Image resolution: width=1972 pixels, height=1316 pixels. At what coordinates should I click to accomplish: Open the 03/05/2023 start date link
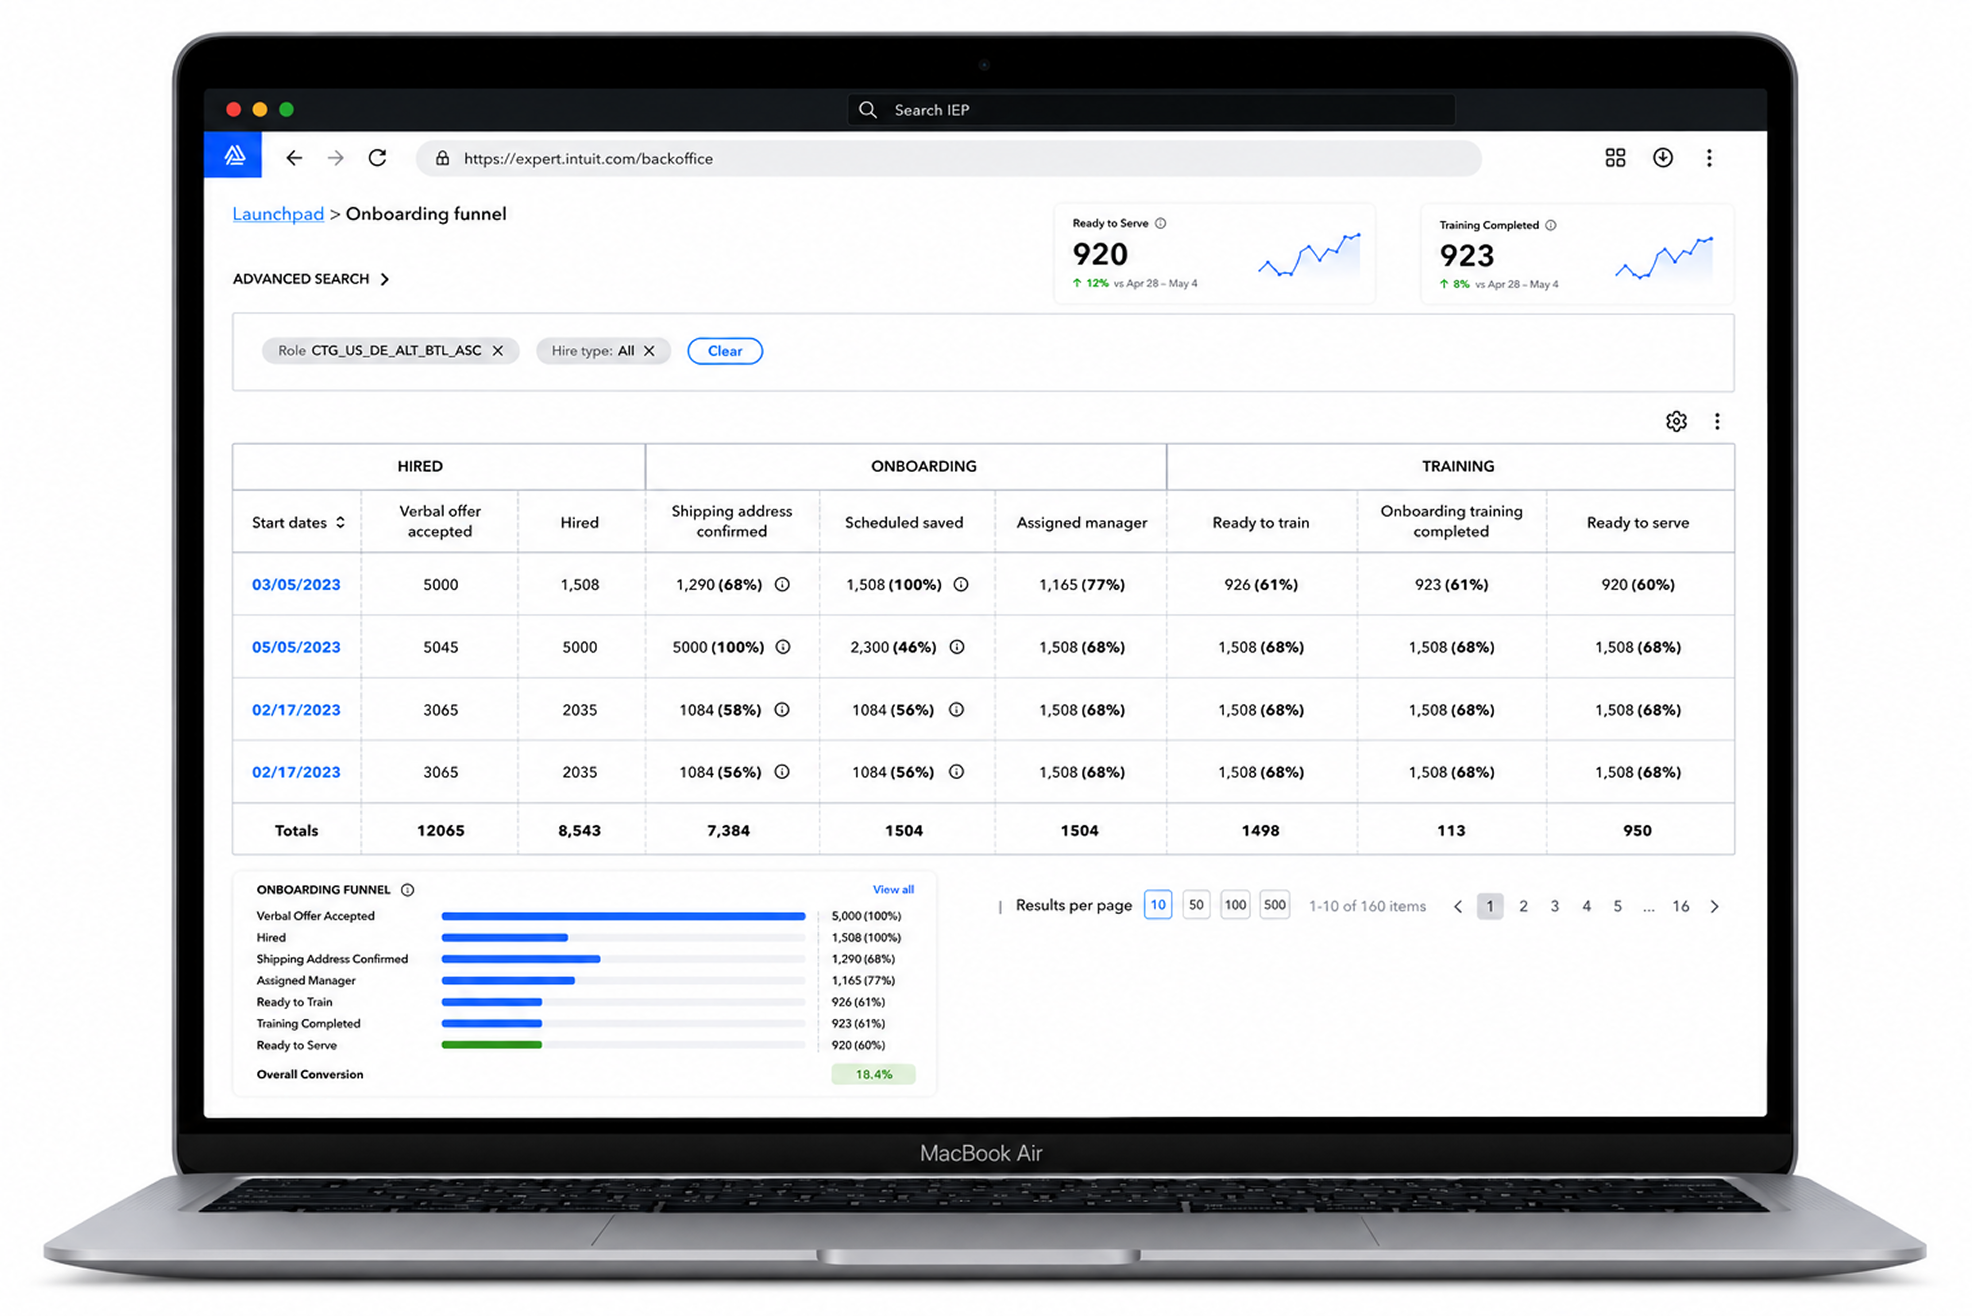296,584
